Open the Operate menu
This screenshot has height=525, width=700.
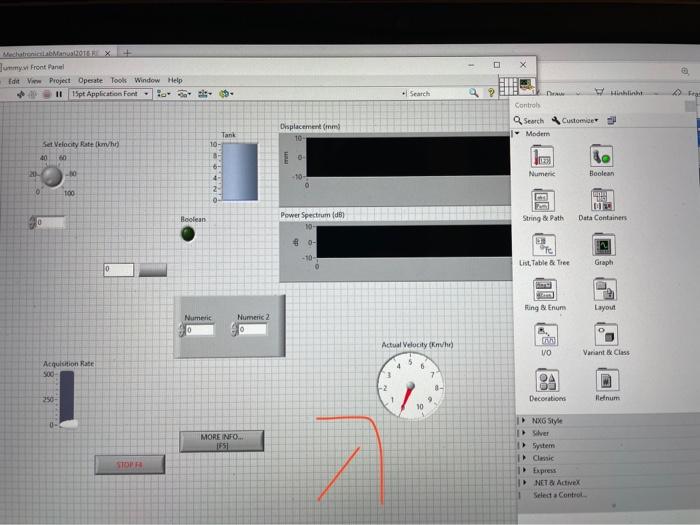91,80
